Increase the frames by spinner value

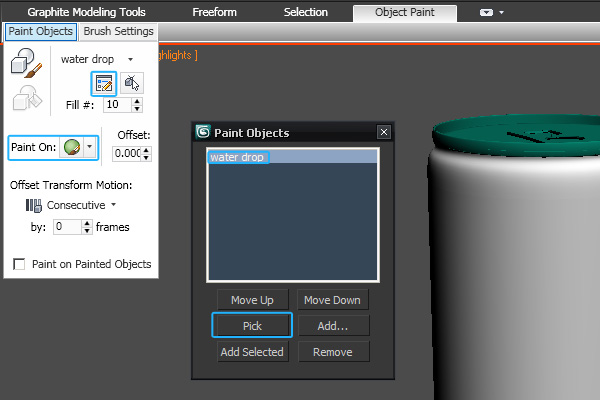(x=87, y=224)
